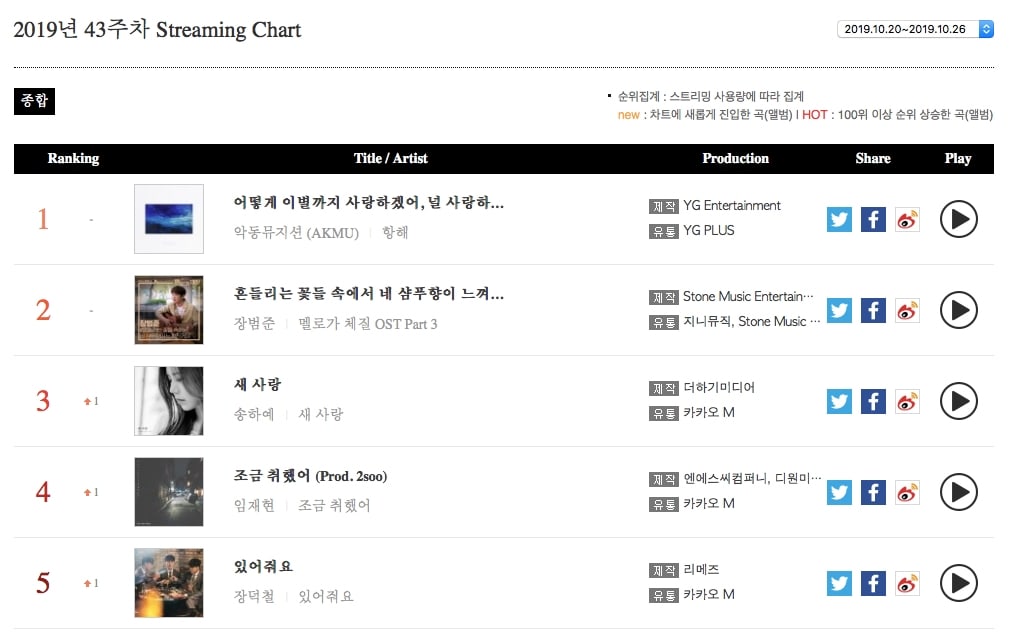Image resolution: width=1020 pixels, height=638 pixels.
Task: Share 조금 취했어 on Twitter
Action: [840, 492]
